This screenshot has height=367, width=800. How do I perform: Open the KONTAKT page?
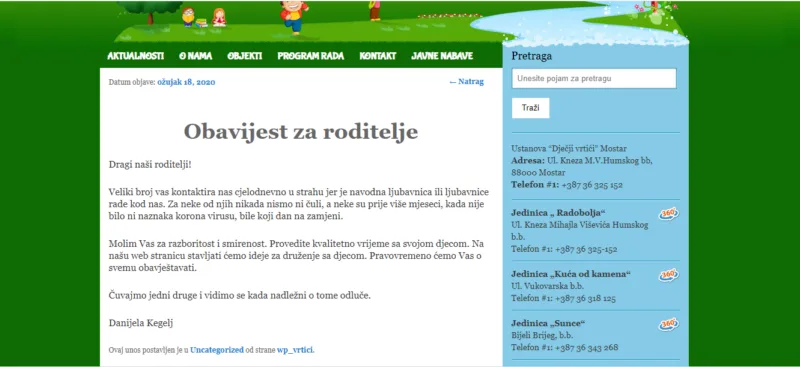click(x=378, y=56)
